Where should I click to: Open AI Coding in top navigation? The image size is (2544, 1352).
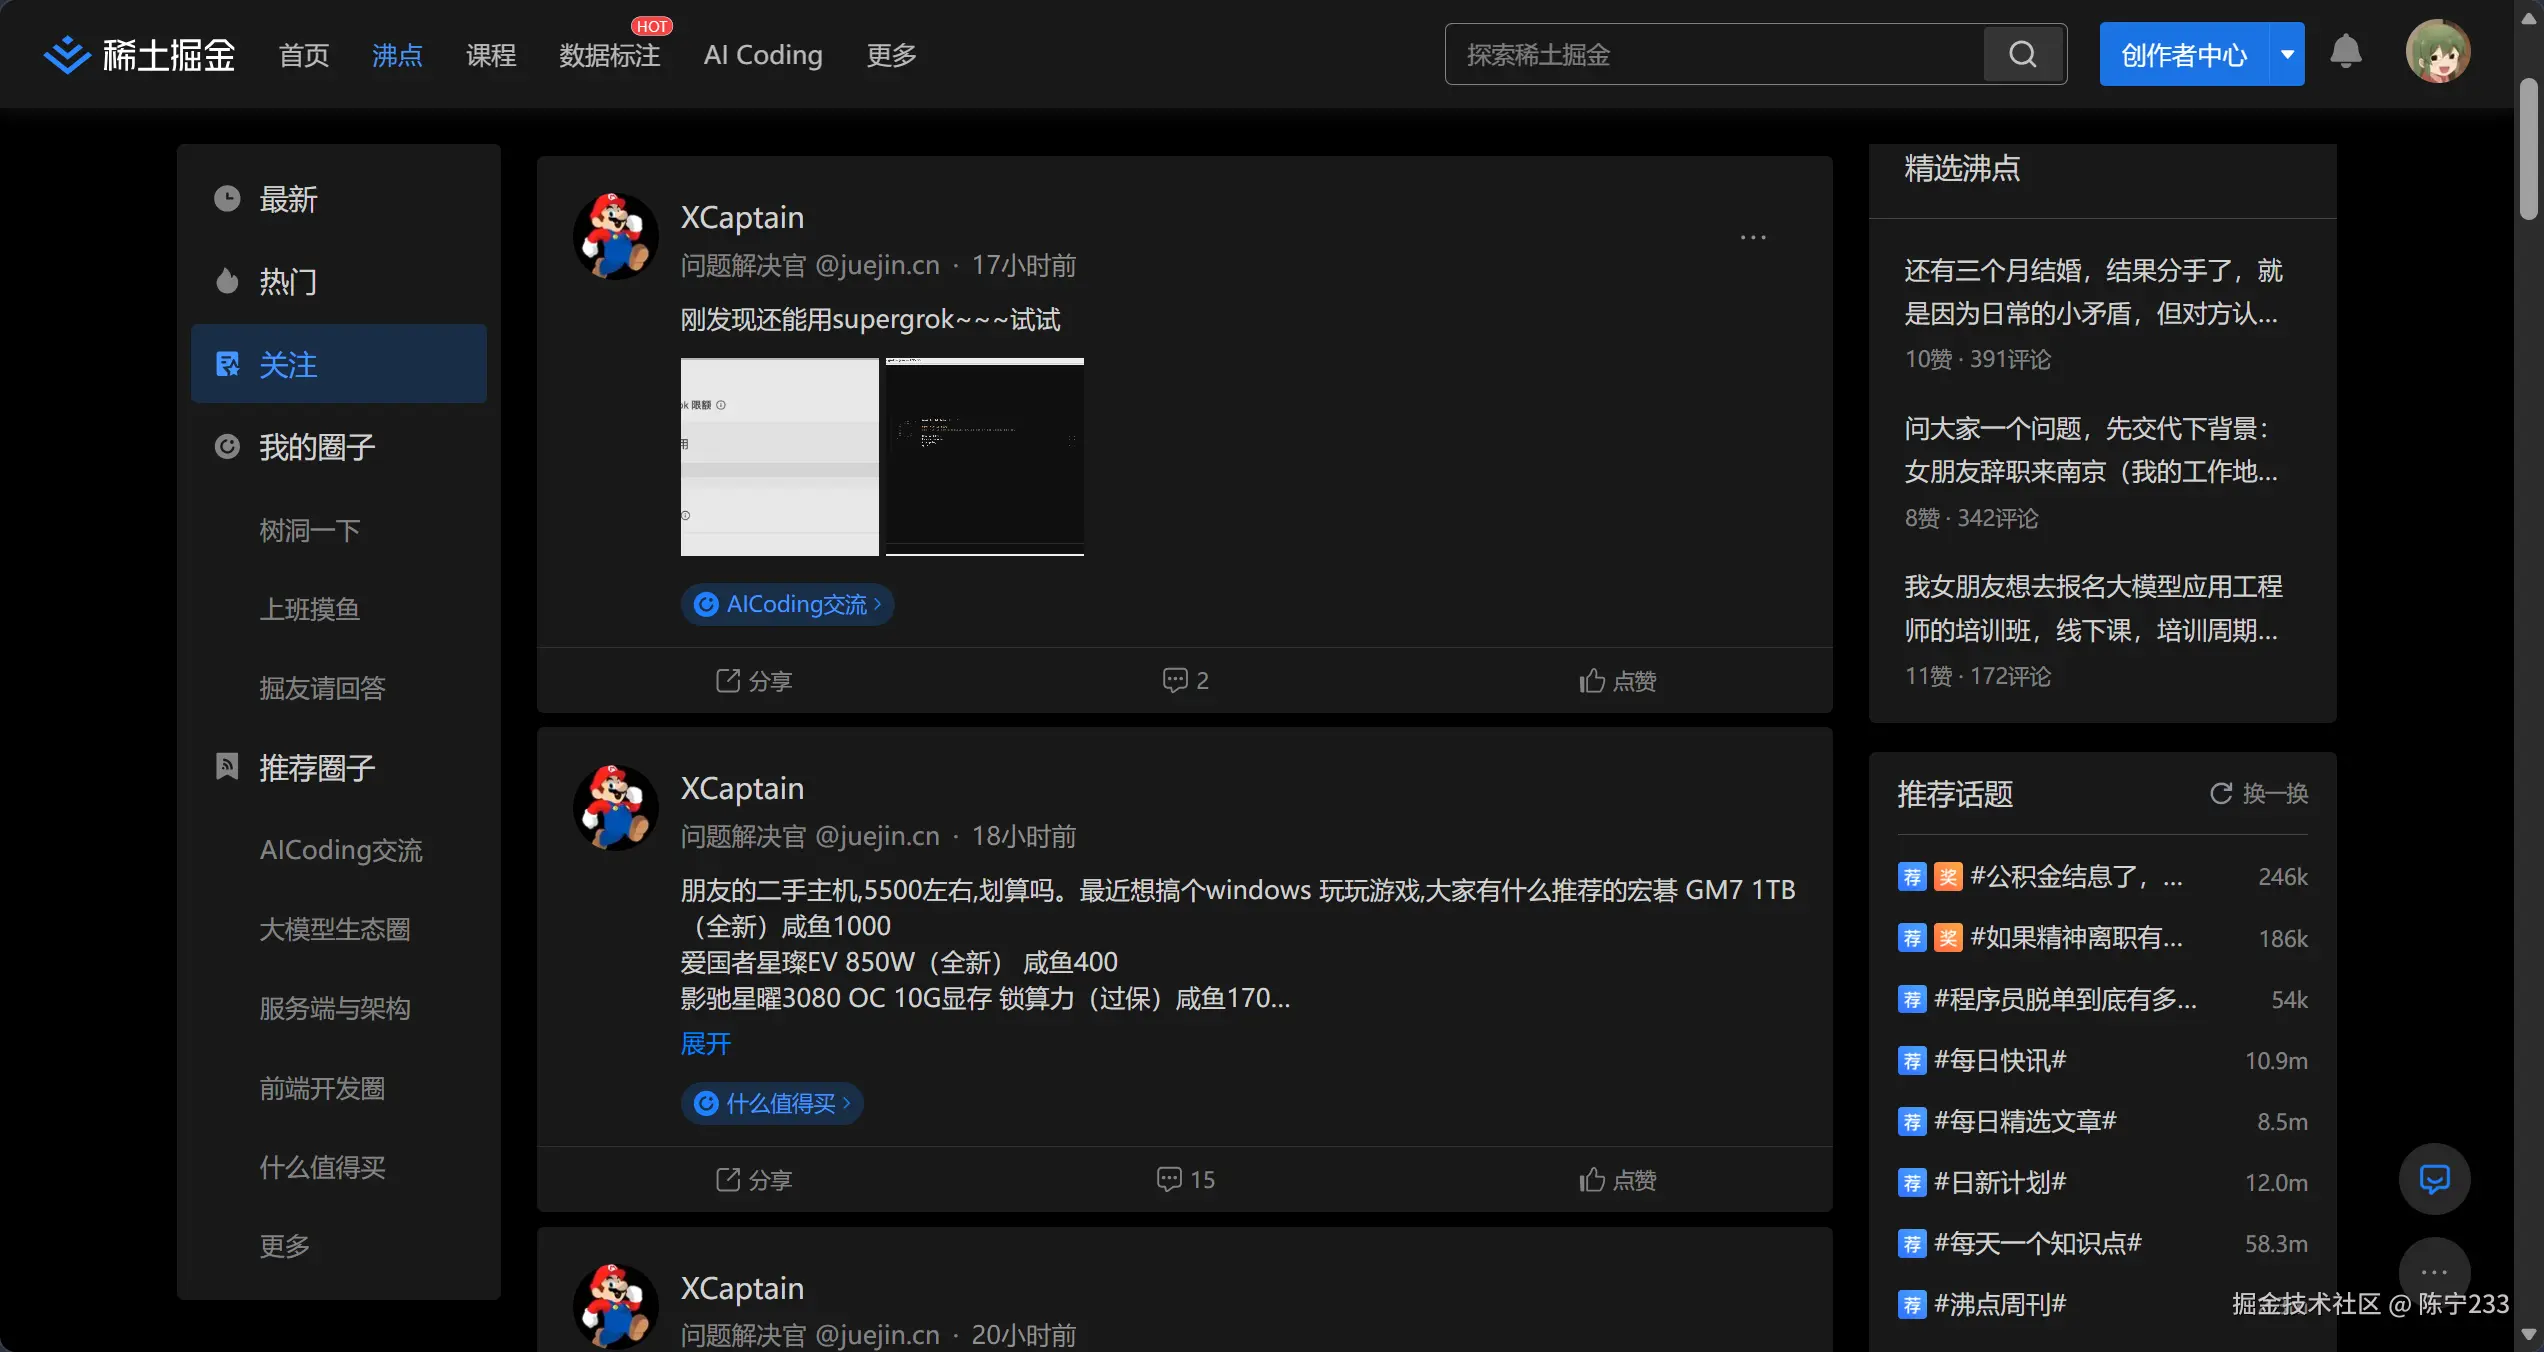tap(763, 55)
